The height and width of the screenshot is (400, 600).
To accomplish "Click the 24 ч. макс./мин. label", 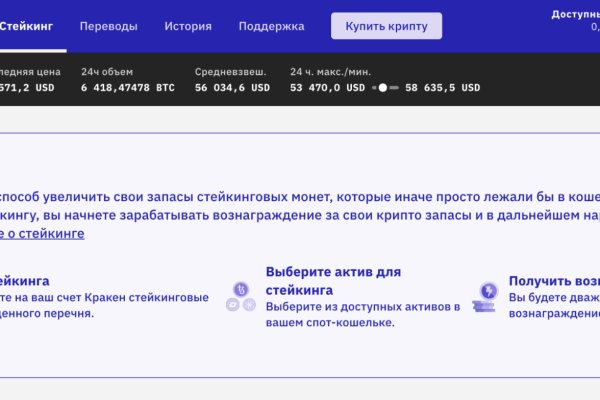I will coord(329,72).
